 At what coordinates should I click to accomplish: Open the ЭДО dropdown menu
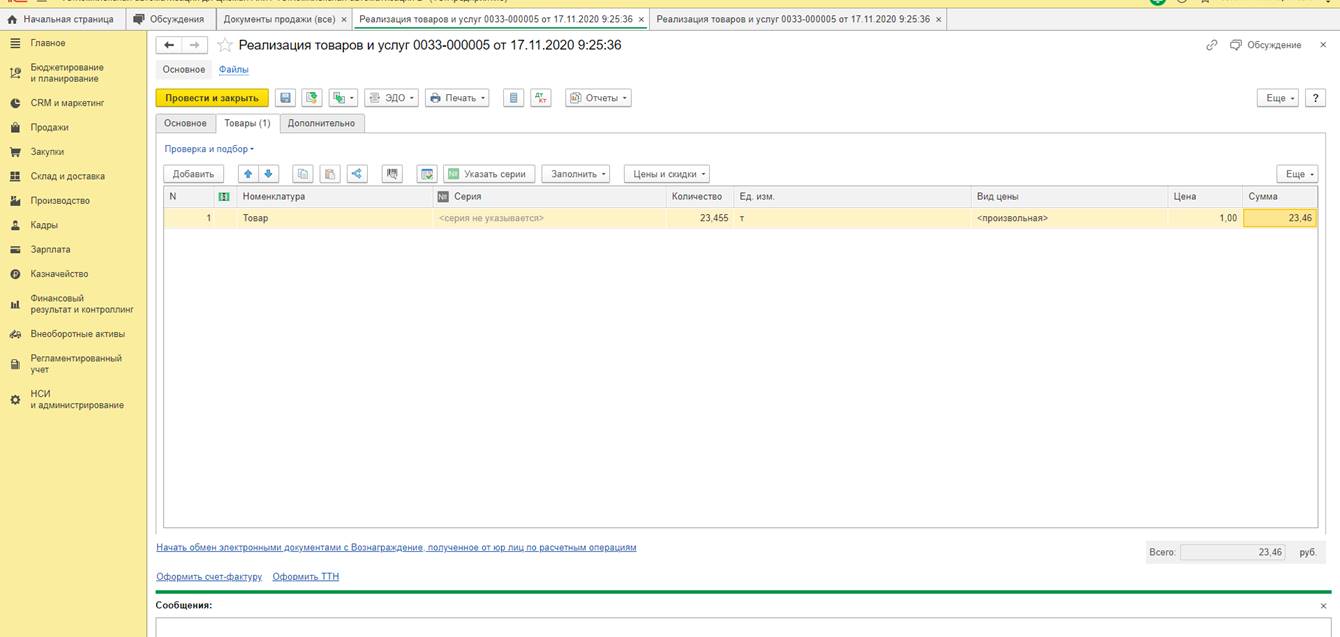(391, 98)
